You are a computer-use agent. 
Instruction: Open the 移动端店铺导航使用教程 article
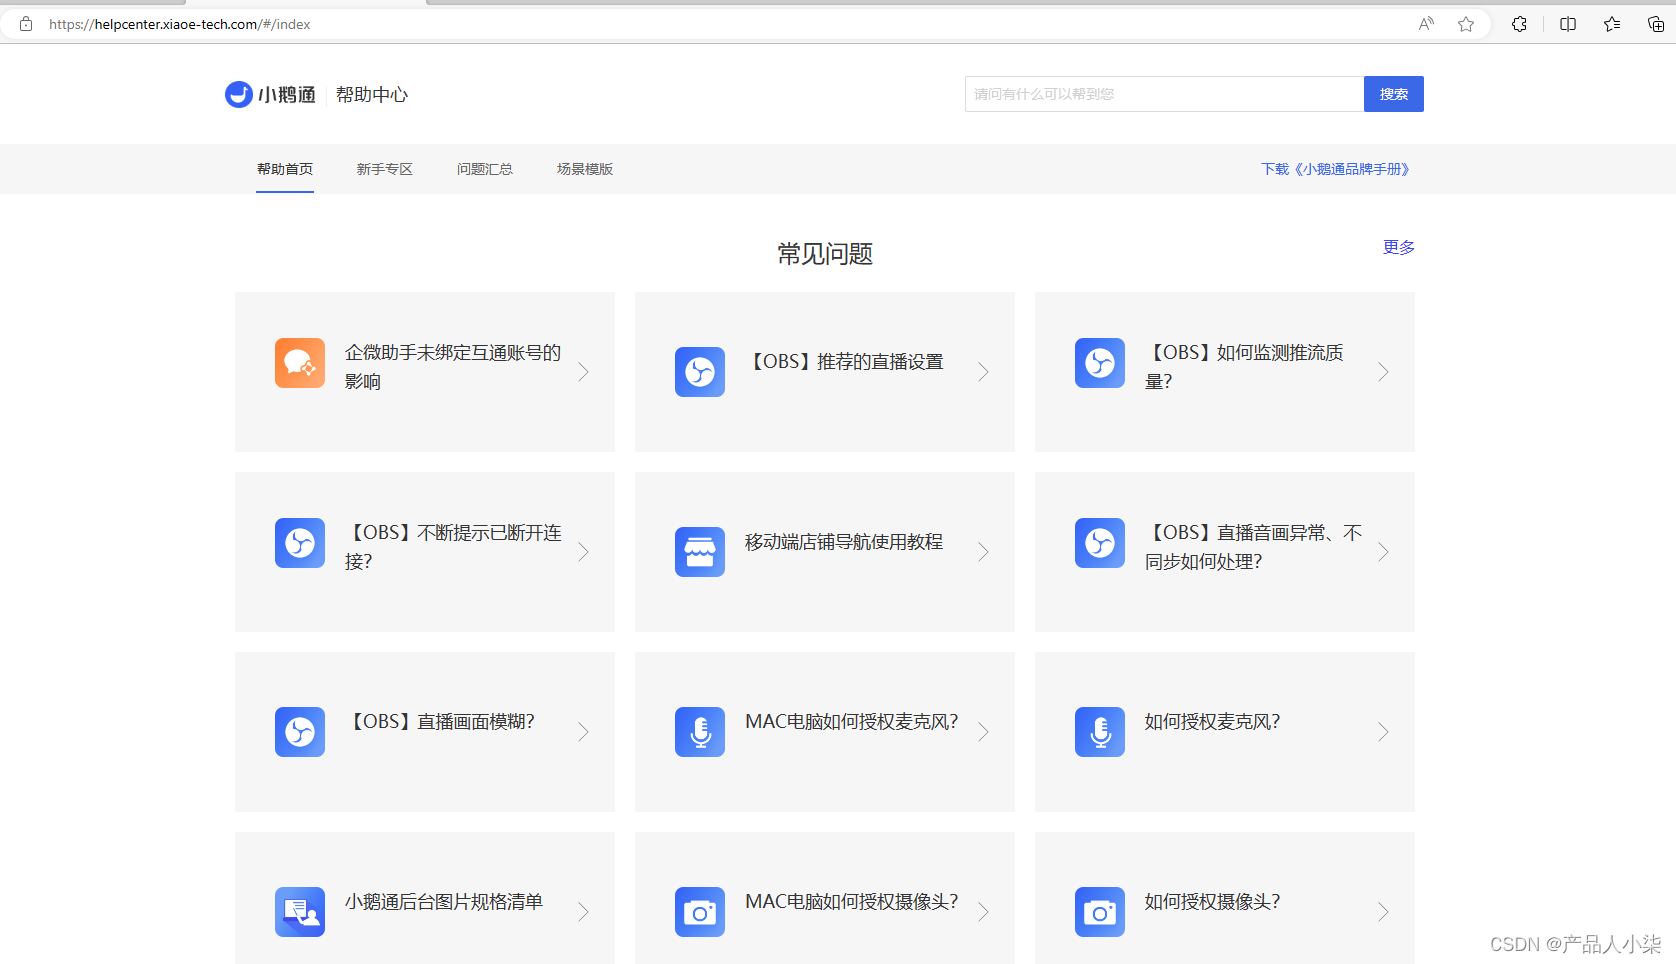point(844,542)
